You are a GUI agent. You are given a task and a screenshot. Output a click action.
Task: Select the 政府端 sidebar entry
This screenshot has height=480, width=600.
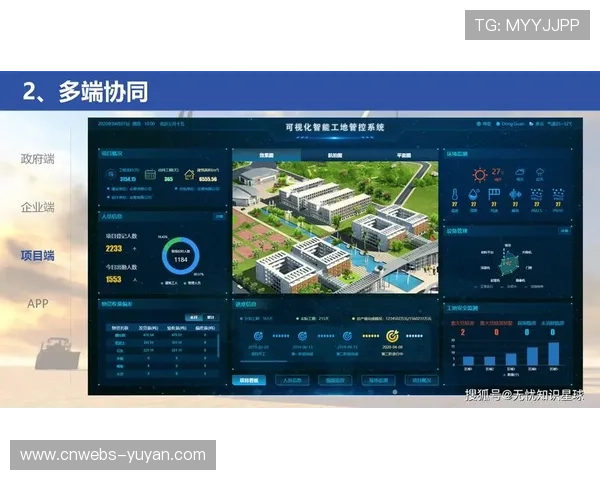[38, 158]
